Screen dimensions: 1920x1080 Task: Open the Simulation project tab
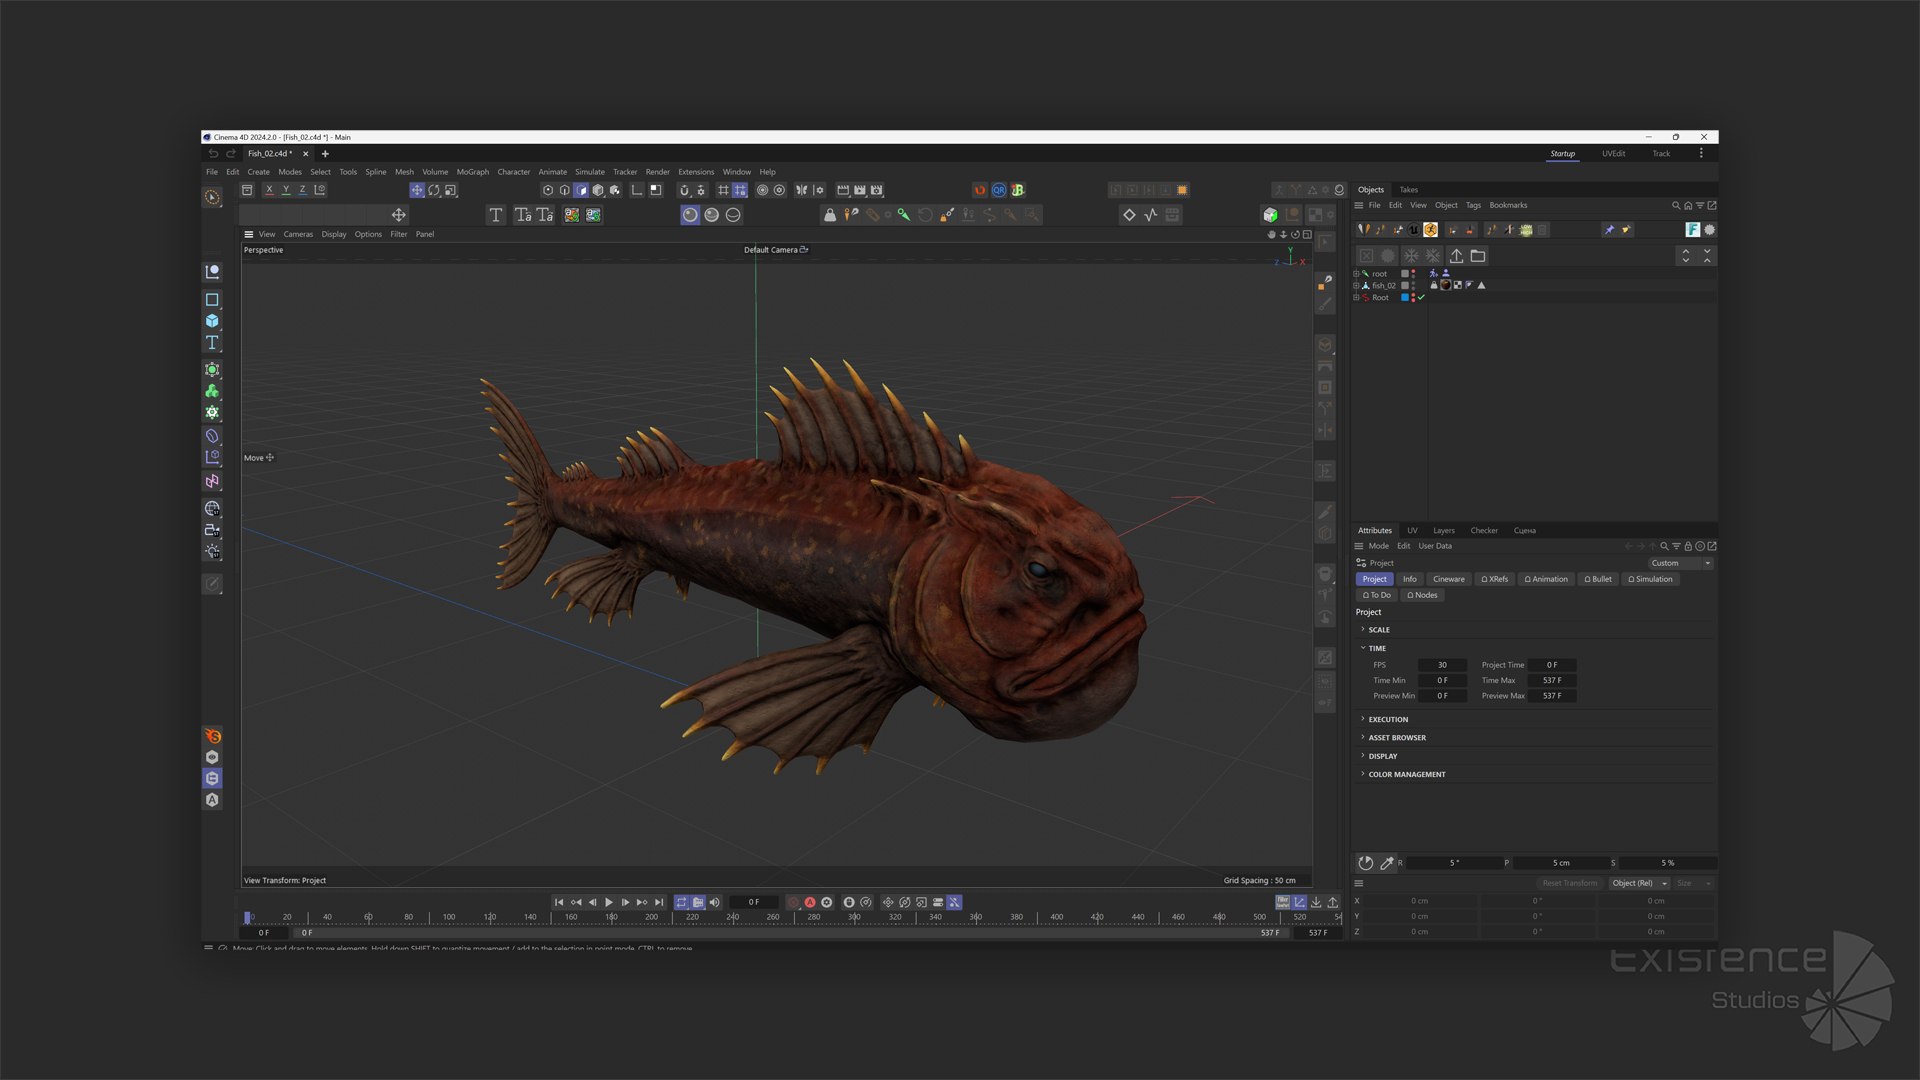1650,580
